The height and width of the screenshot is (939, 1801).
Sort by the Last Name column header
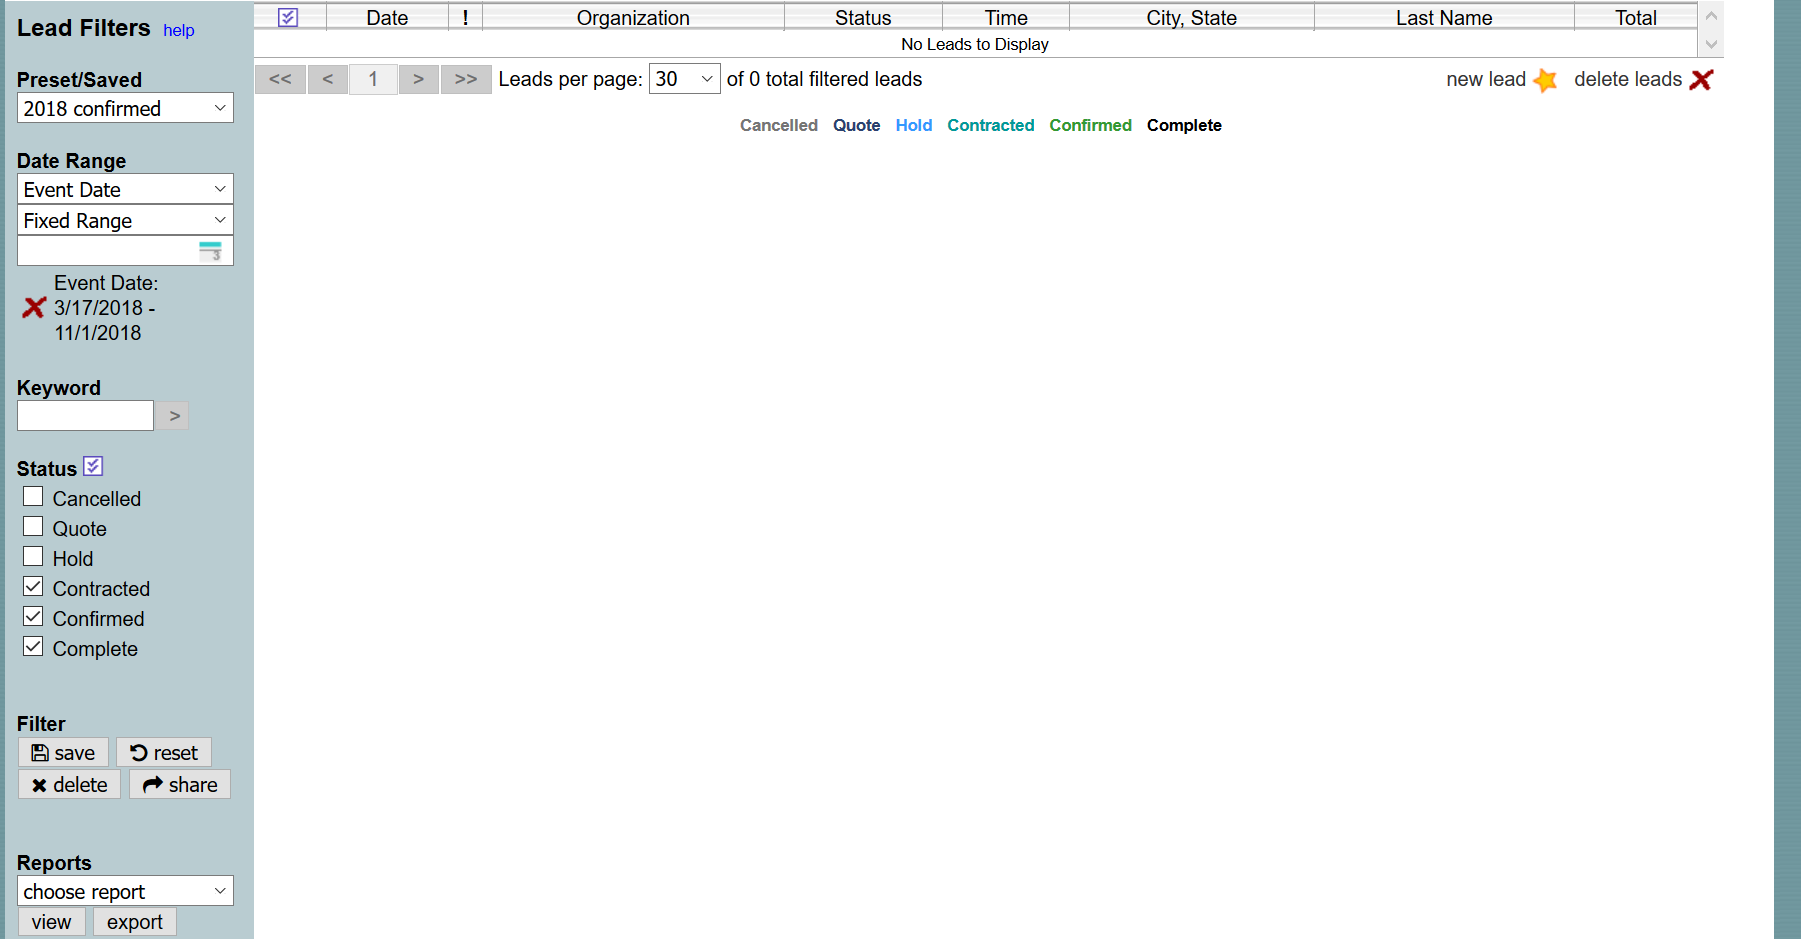[x=1443, y=18]
